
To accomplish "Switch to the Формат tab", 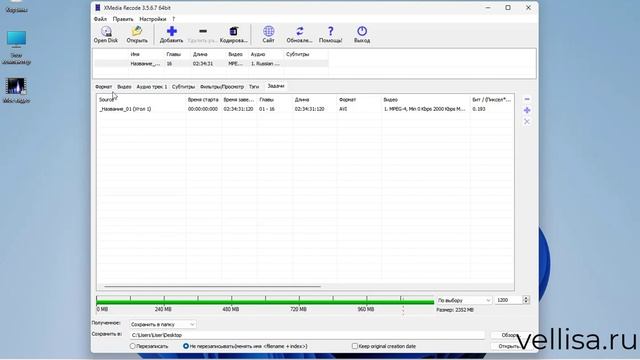I will pos(103,87).
